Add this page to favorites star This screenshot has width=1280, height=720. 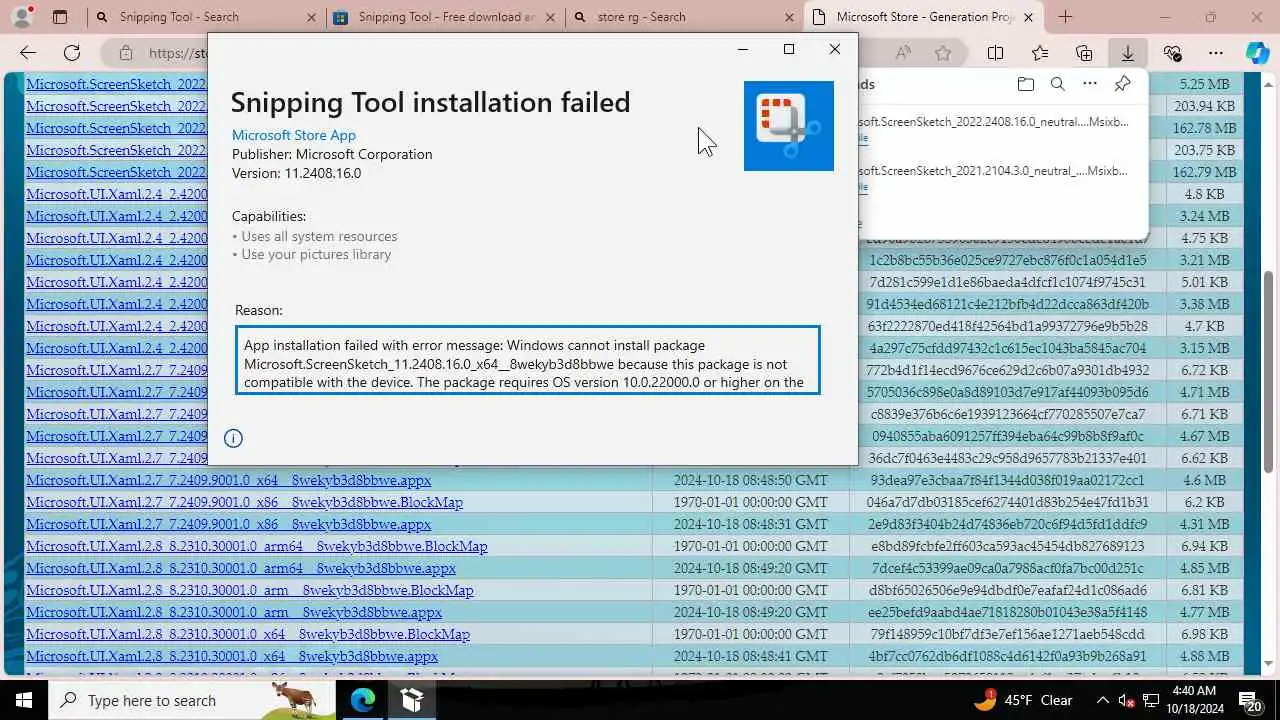[943, 53]
